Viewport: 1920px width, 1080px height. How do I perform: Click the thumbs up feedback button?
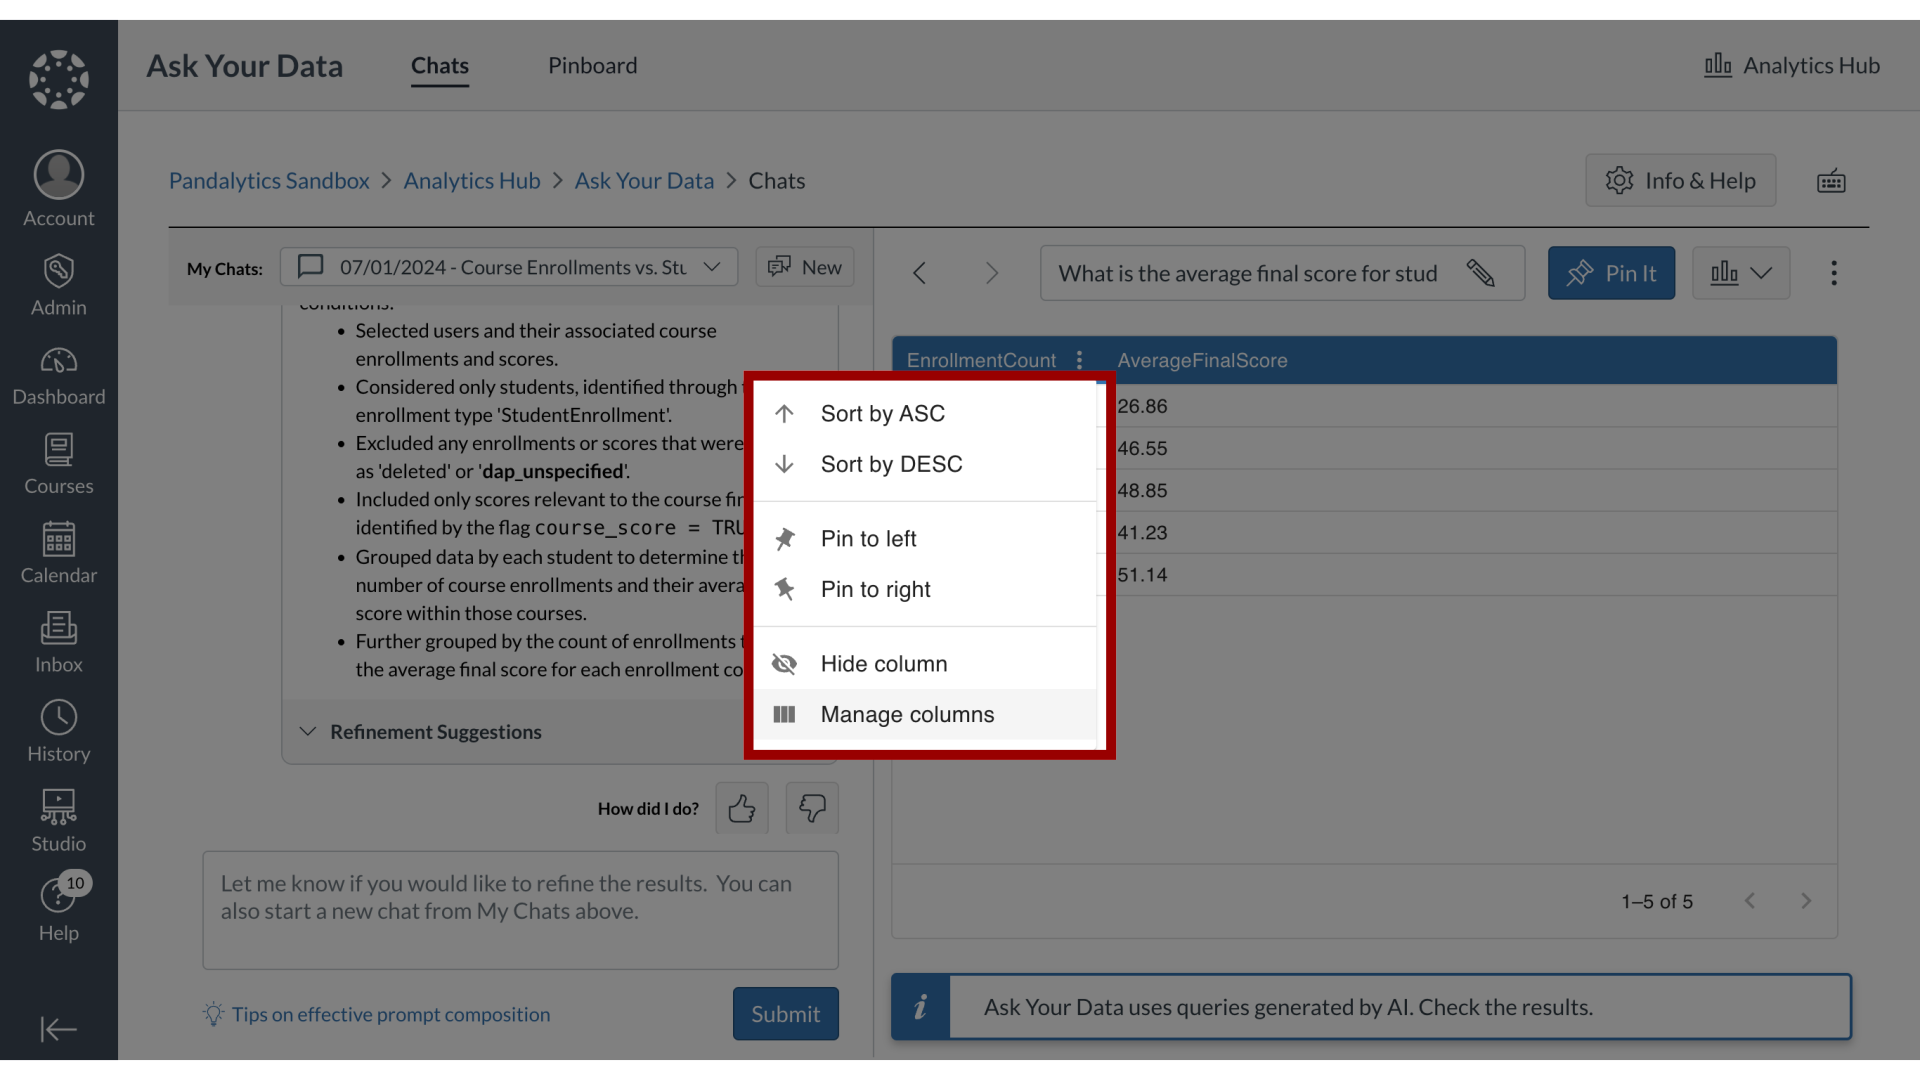[742, 807]
